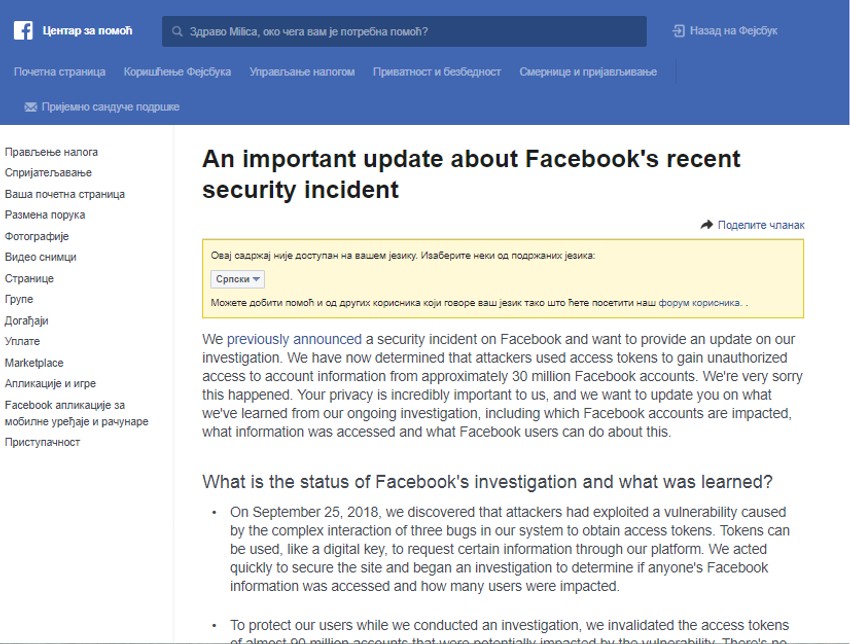This screenshot has height=644, width=850.
Task: Open Marketplace sidebar topic
Action: click(34, 363)
